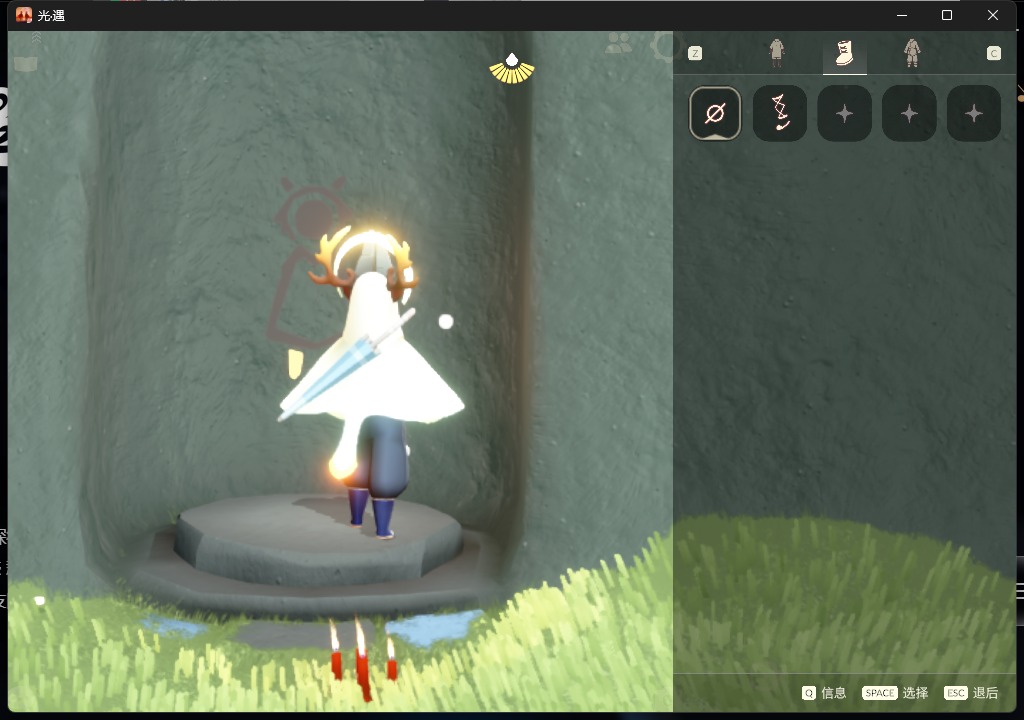The height and width of the screenshot is (720, 1024).
Task: Click the Q 信息 info button
Action: (x=824, y=693)
